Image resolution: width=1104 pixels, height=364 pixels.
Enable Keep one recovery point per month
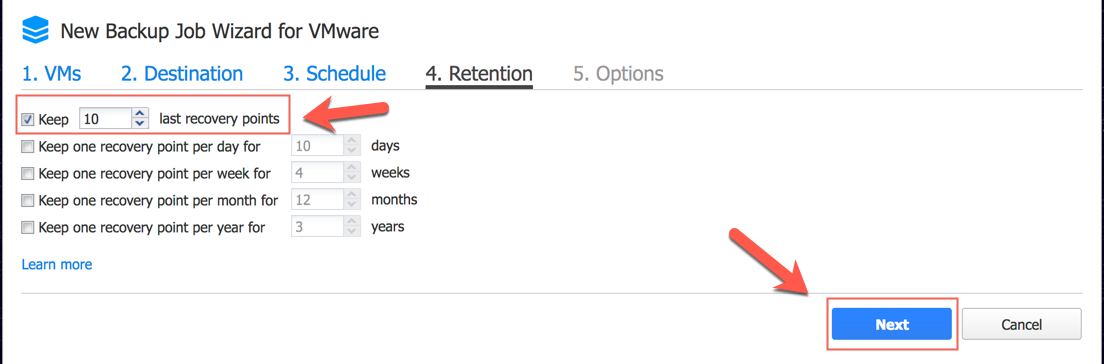[x=27, y=200]
